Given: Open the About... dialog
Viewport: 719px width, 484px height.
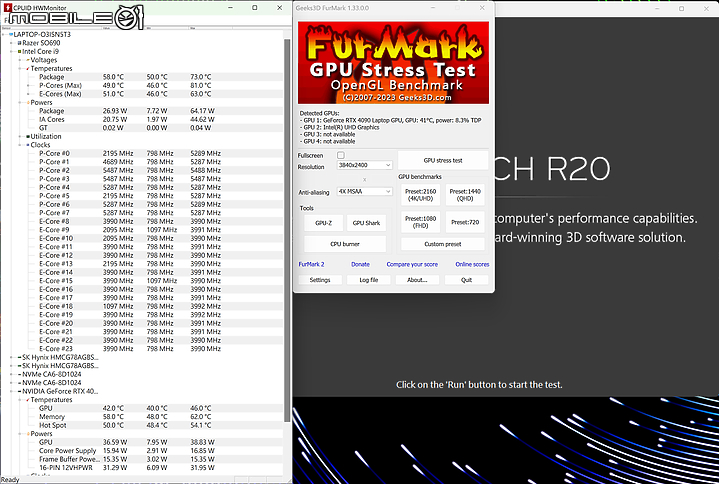Looking at the screenshot, I should [417, 280].
